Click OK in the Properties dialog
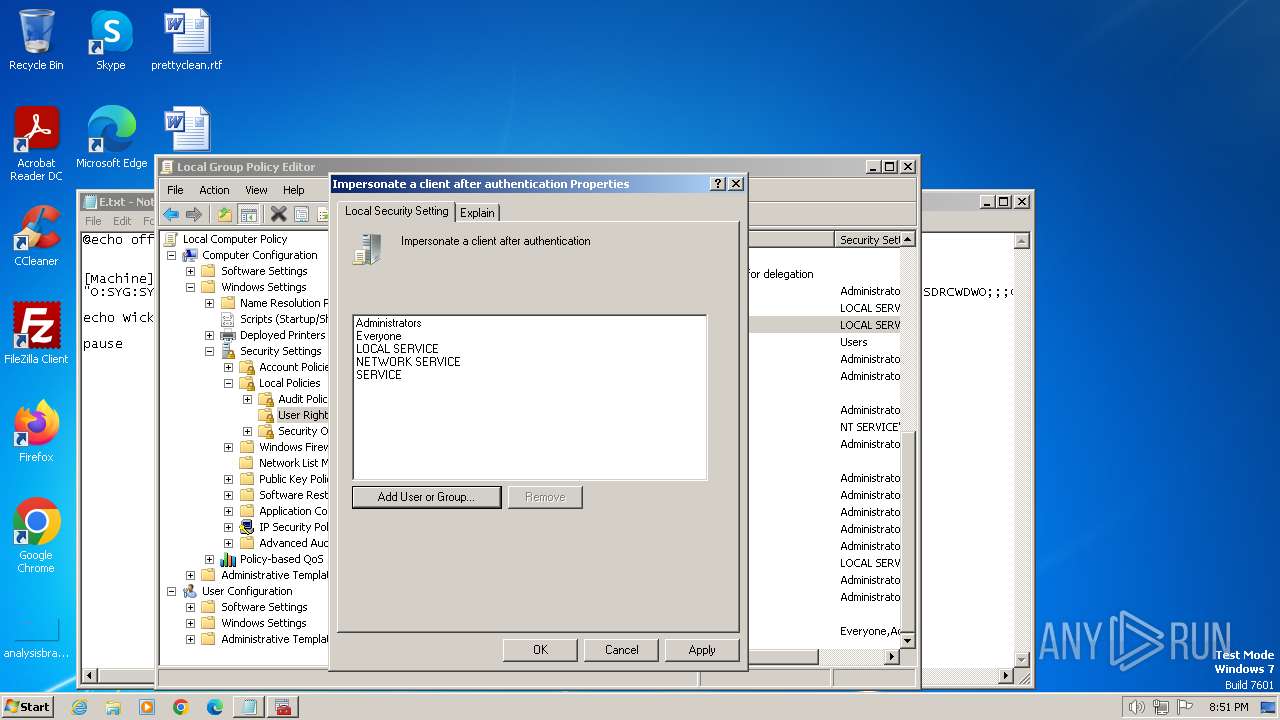1280x720 pixels. point(540,650)
